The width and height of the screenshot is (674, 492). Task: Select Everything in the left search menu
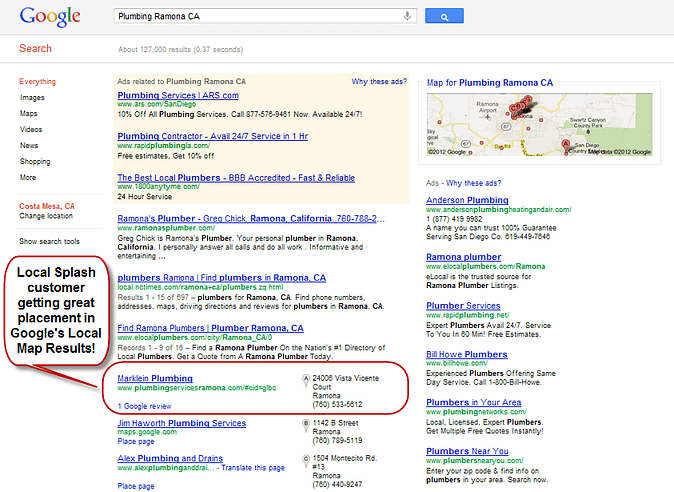click(x=37, y=81)
